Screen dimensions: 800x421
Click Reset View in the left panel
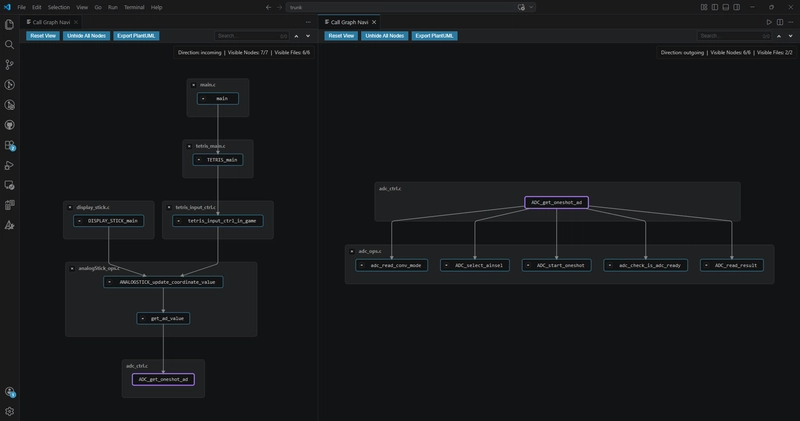point(43,36)
